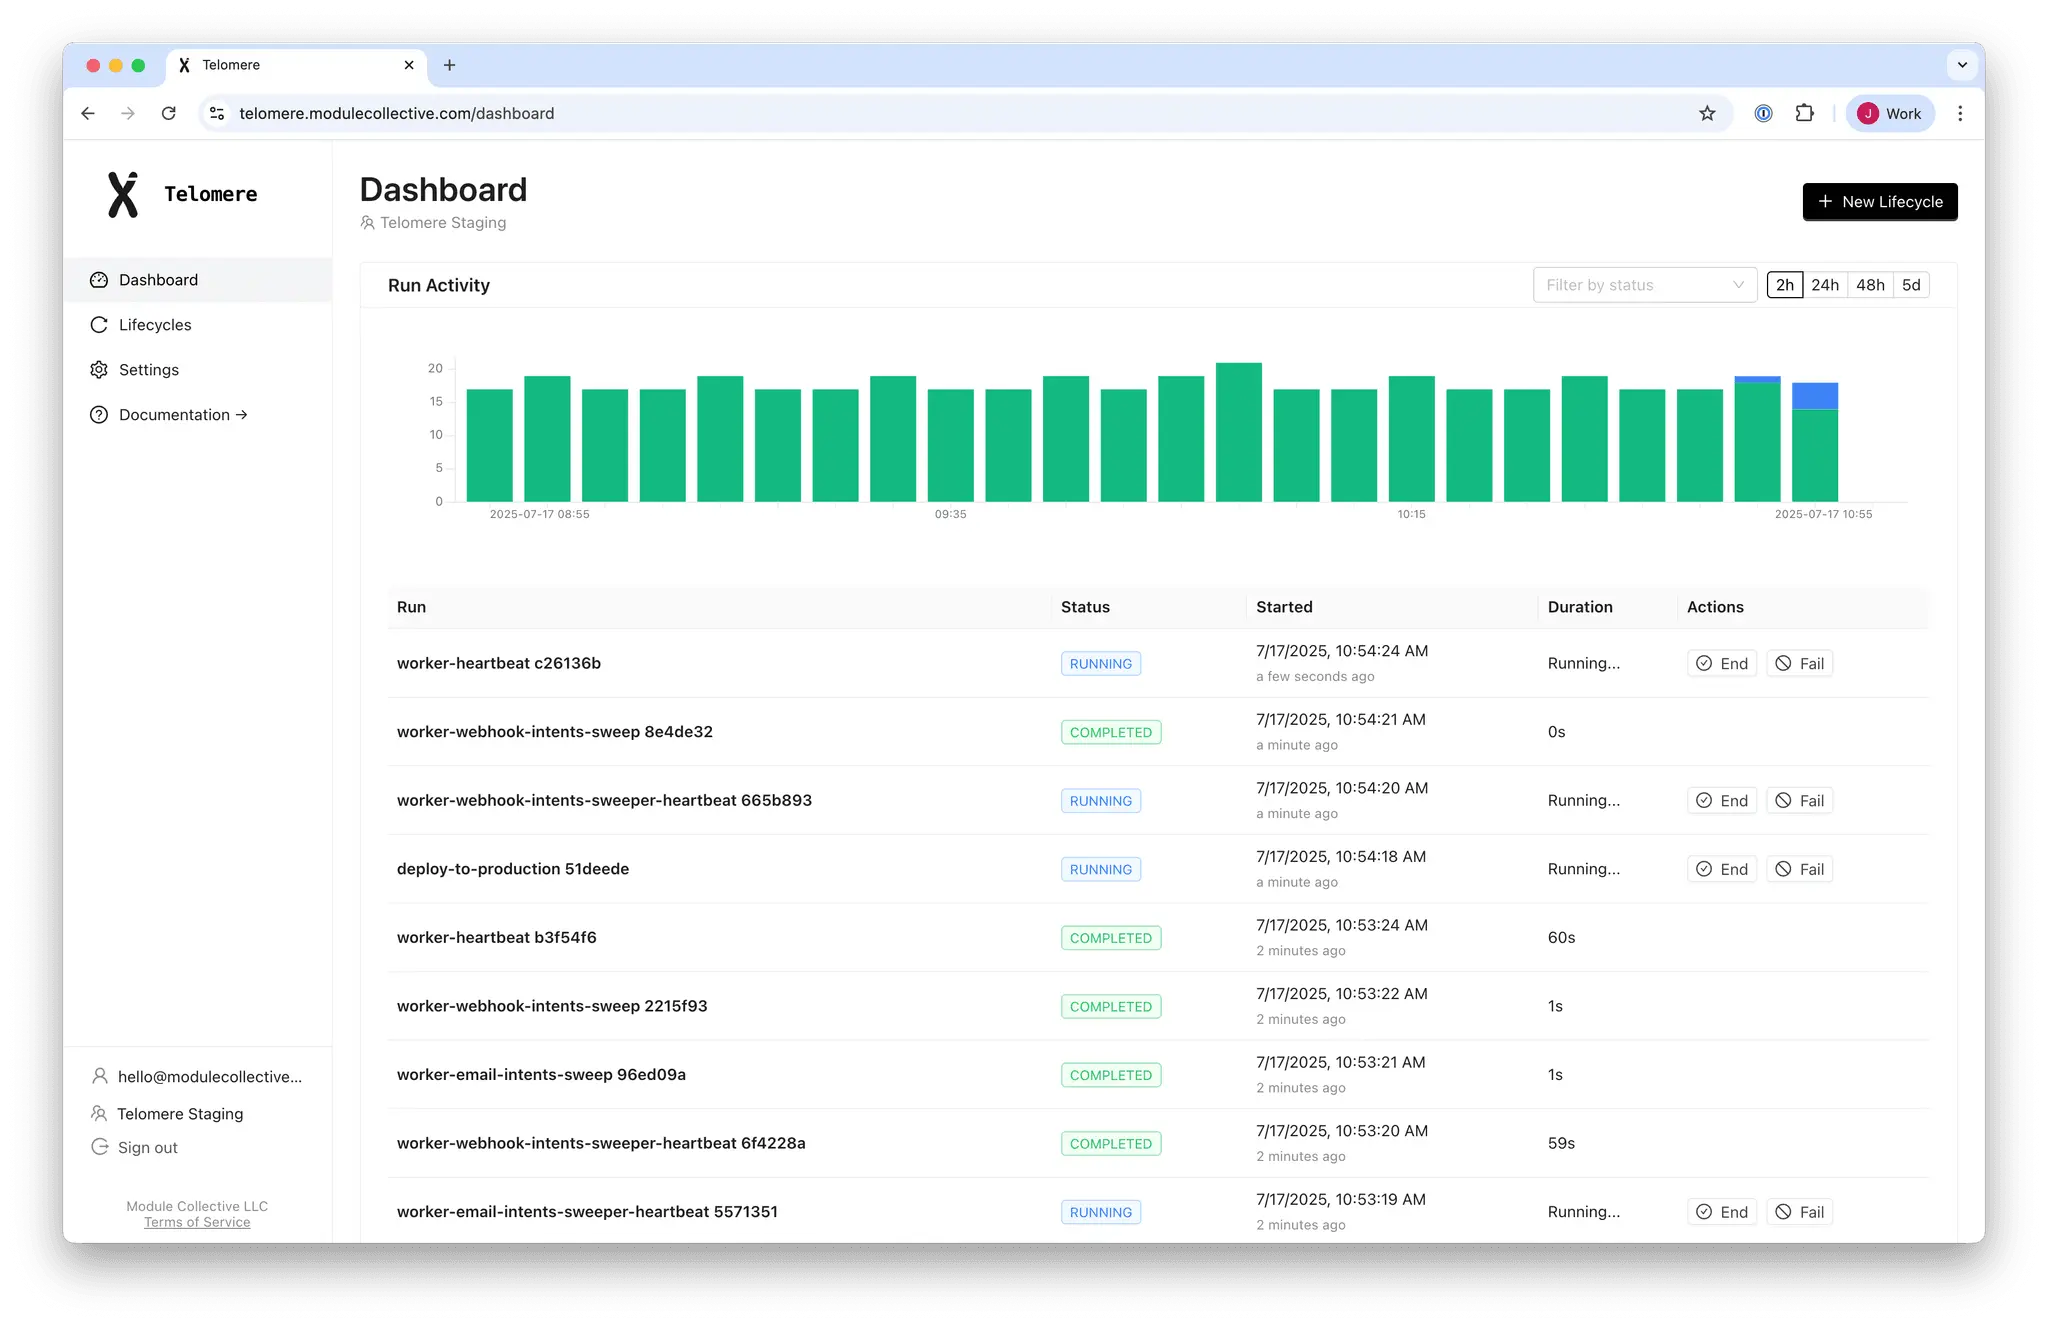Screen dimensions: 2048x1326
Task: Click the New Lifecycle button
Action: pyautogui.click(x=1880, y=201)
